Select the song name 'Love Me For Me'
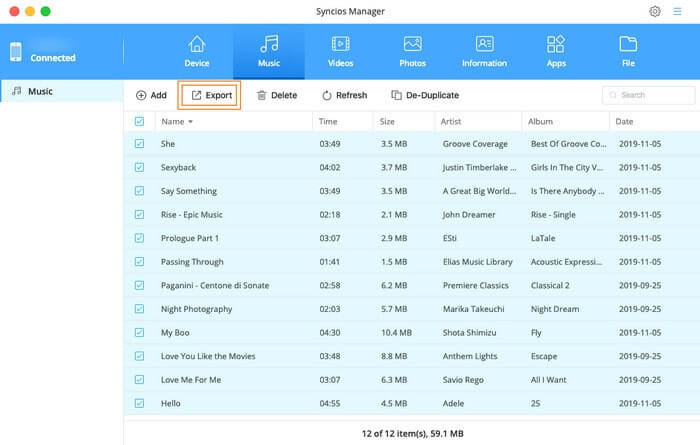The height and width of the screenshot is (445, 700). coord(191,380)
